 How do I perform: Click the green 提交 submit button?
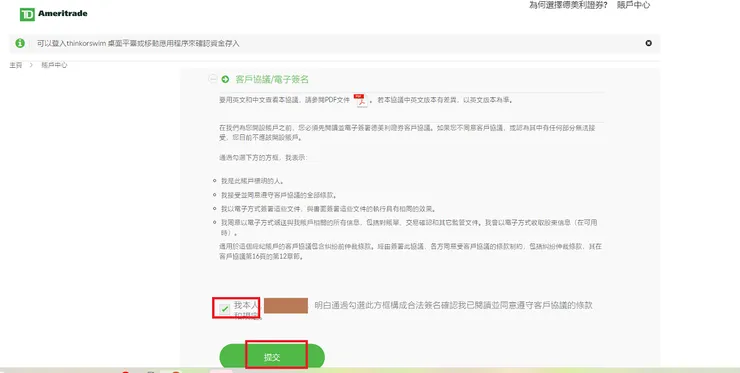pyautogui.click(x=272, y=357)
